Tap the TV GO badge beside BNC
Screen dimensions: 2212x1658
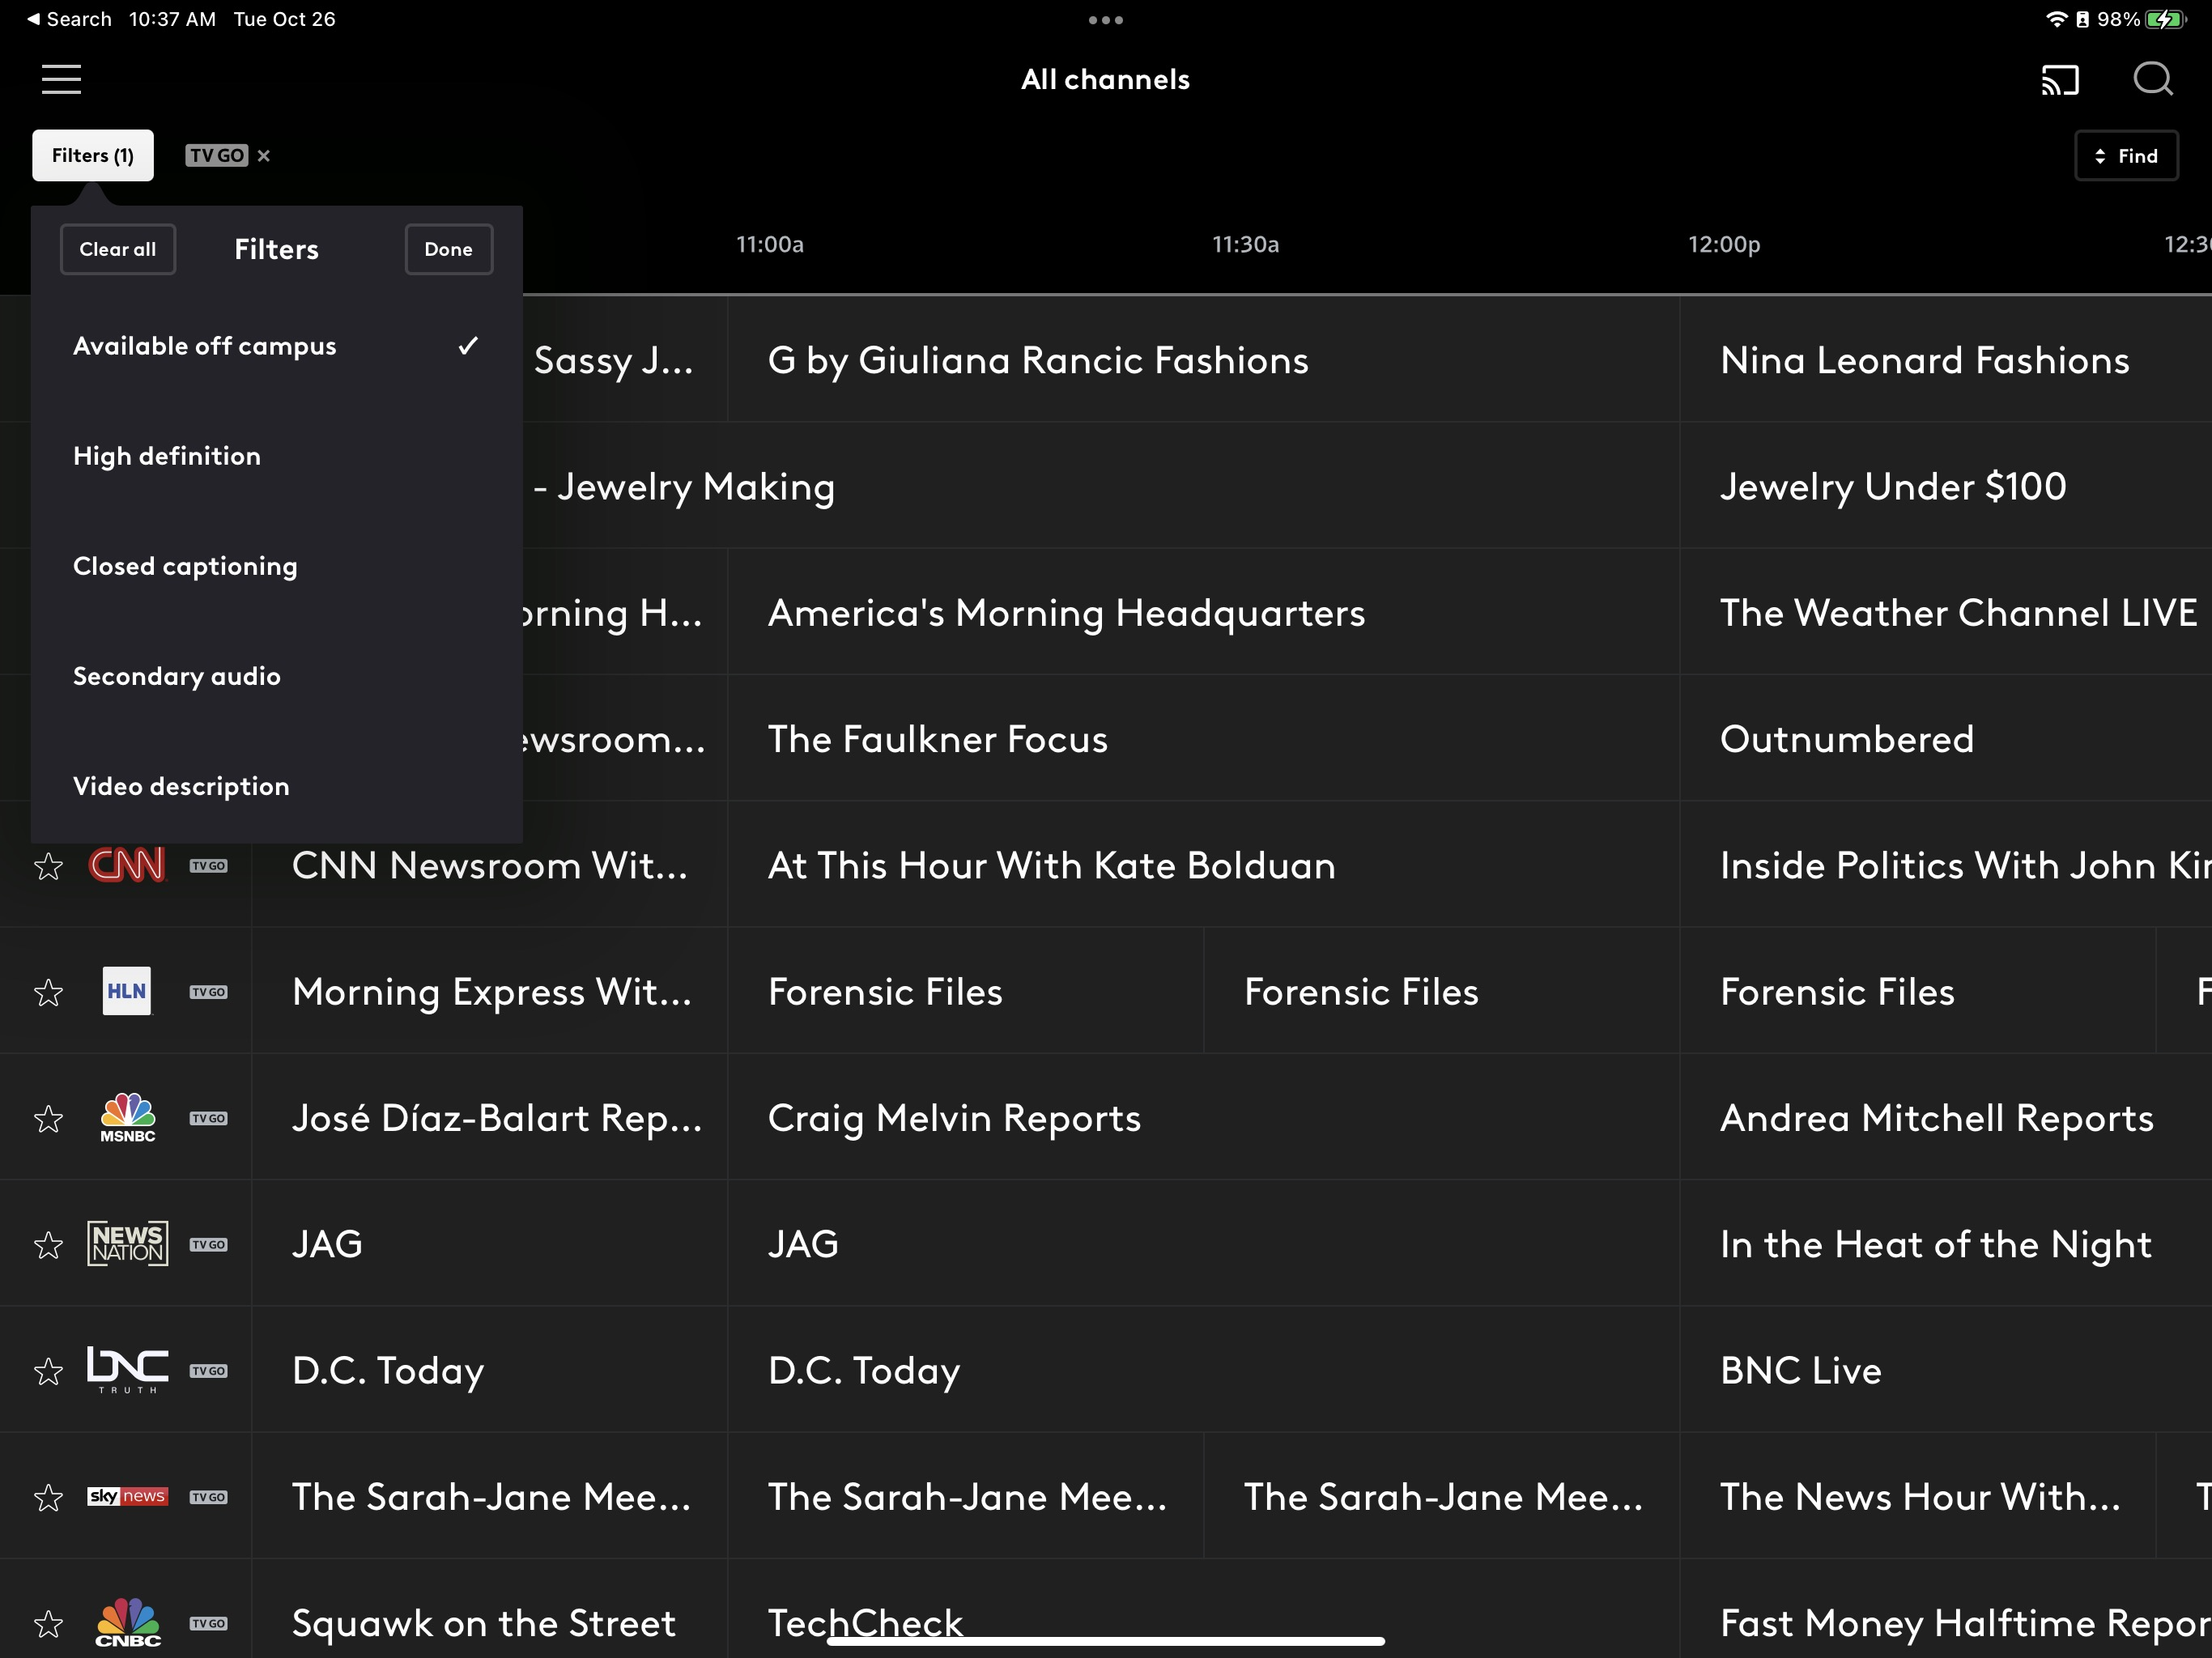point(208,1371)
